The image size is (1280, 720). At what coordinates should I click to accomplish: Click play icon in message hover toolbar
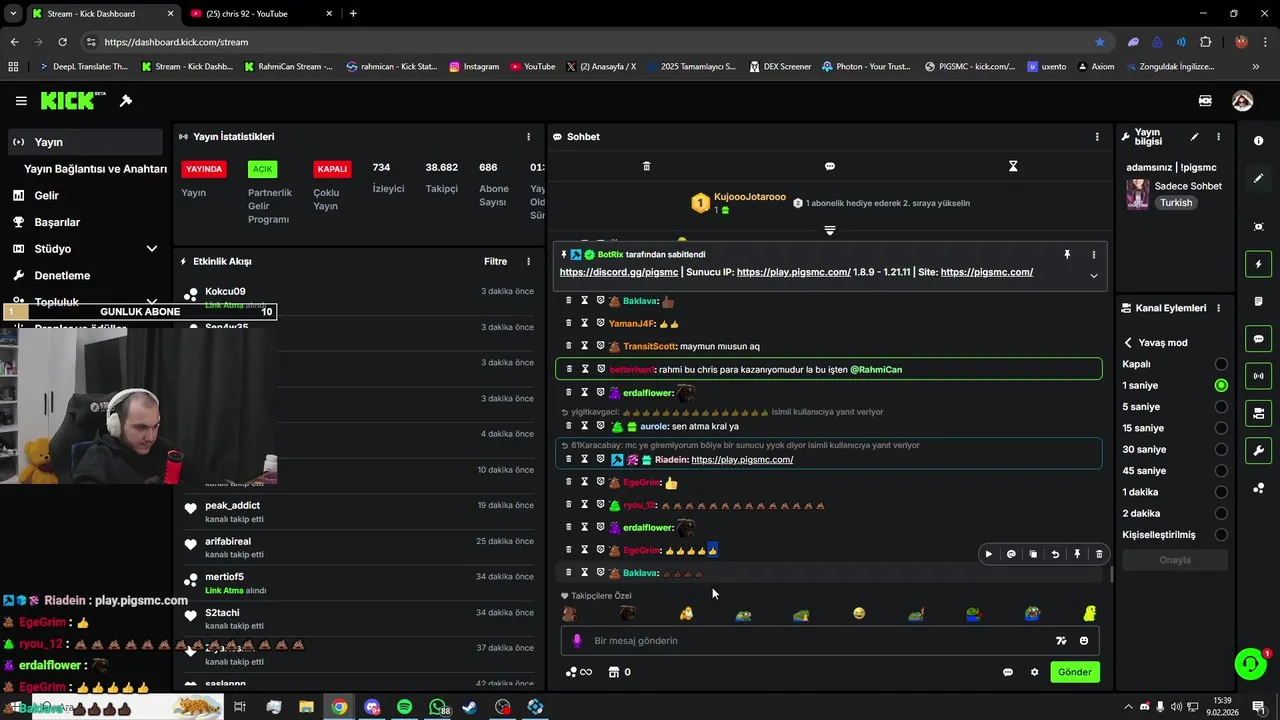pos(989,554)
